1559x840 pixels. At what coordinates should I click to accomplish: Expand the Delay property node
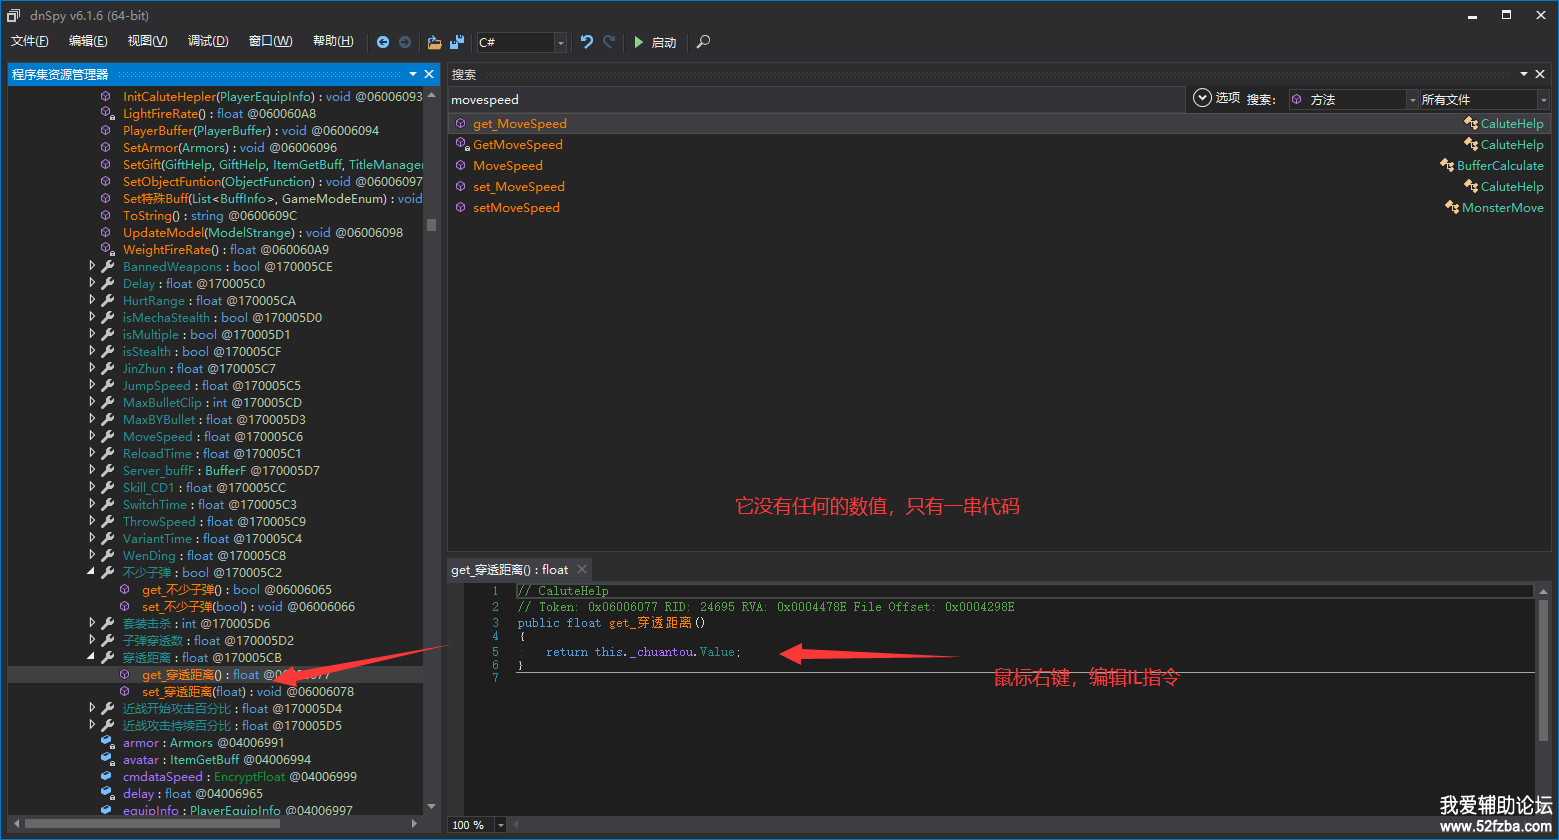click(x=93, y=283)
